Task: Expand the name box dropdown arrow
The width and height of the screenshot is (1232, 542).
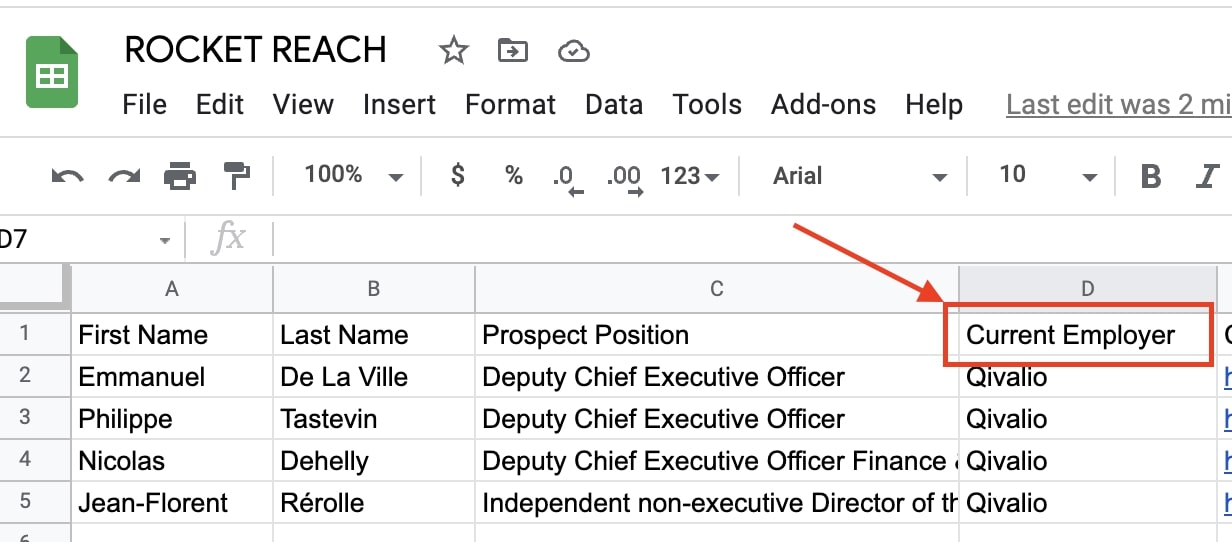Action: tap(164, 240)
